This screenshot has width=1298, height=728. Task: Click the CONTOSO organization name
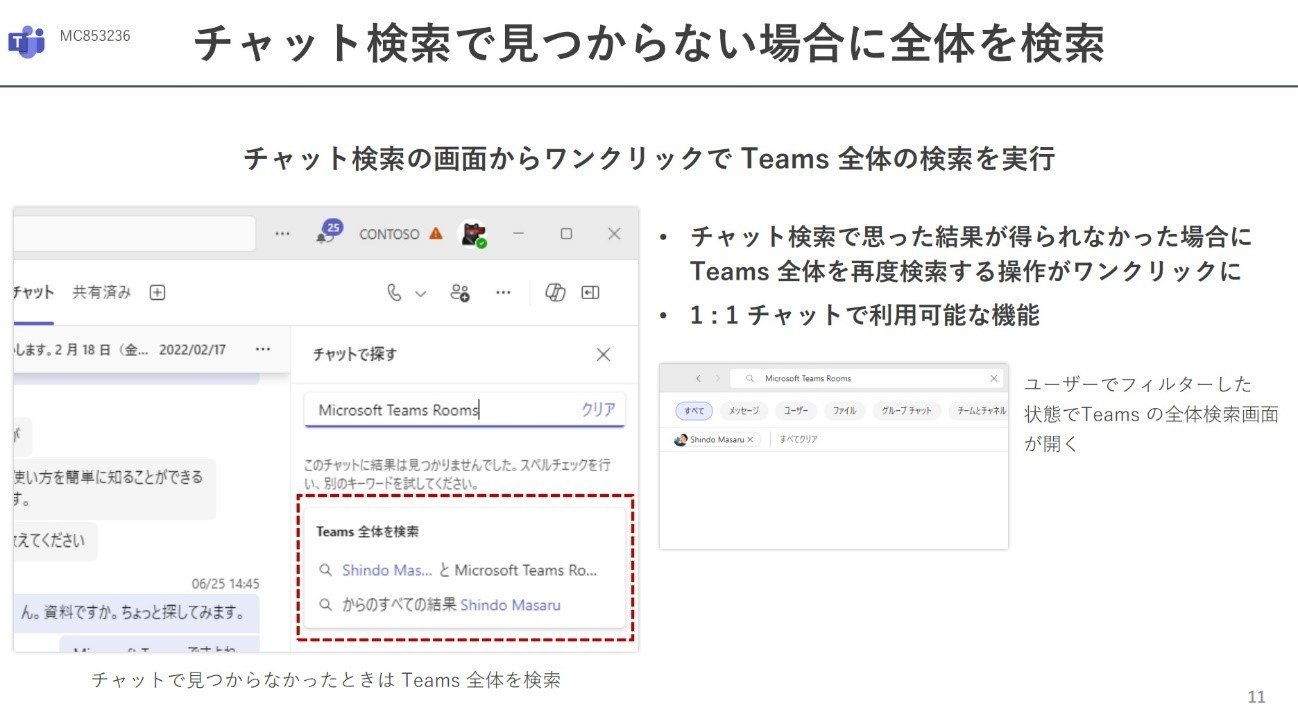[x=389, y=234]
